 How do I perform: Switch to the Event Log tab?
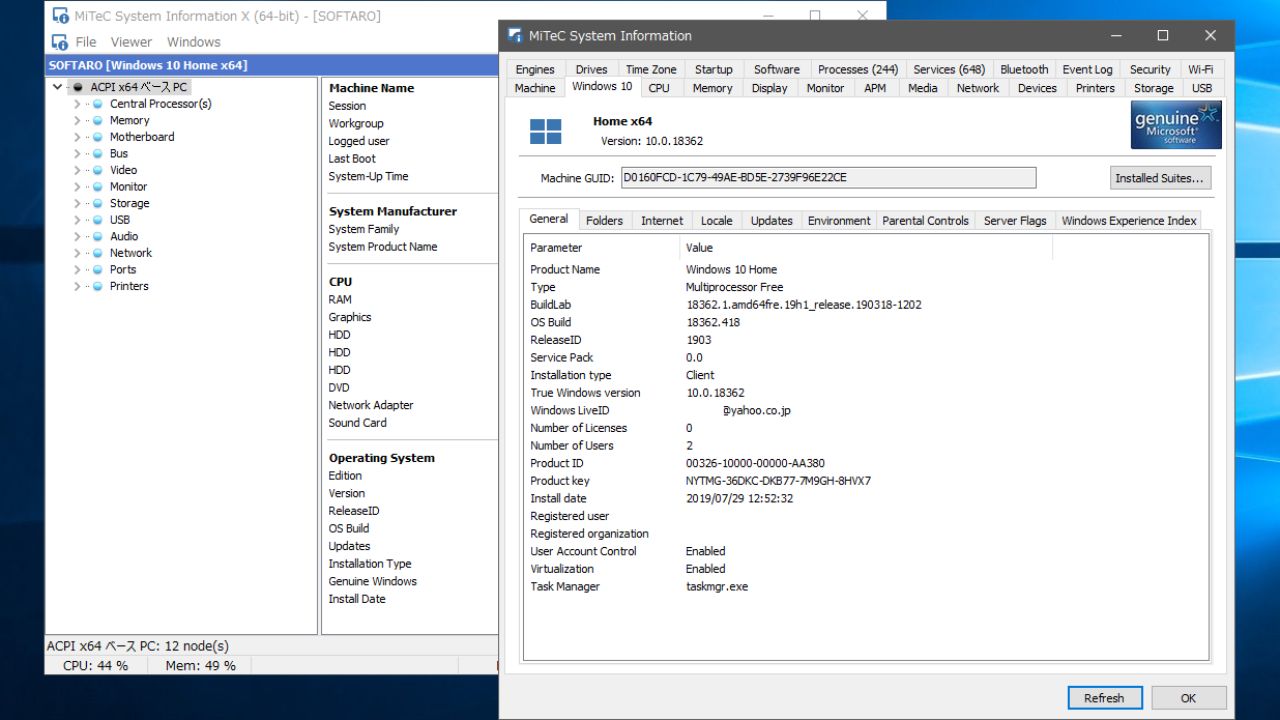pyautogui.click(x=1087, y=69)
